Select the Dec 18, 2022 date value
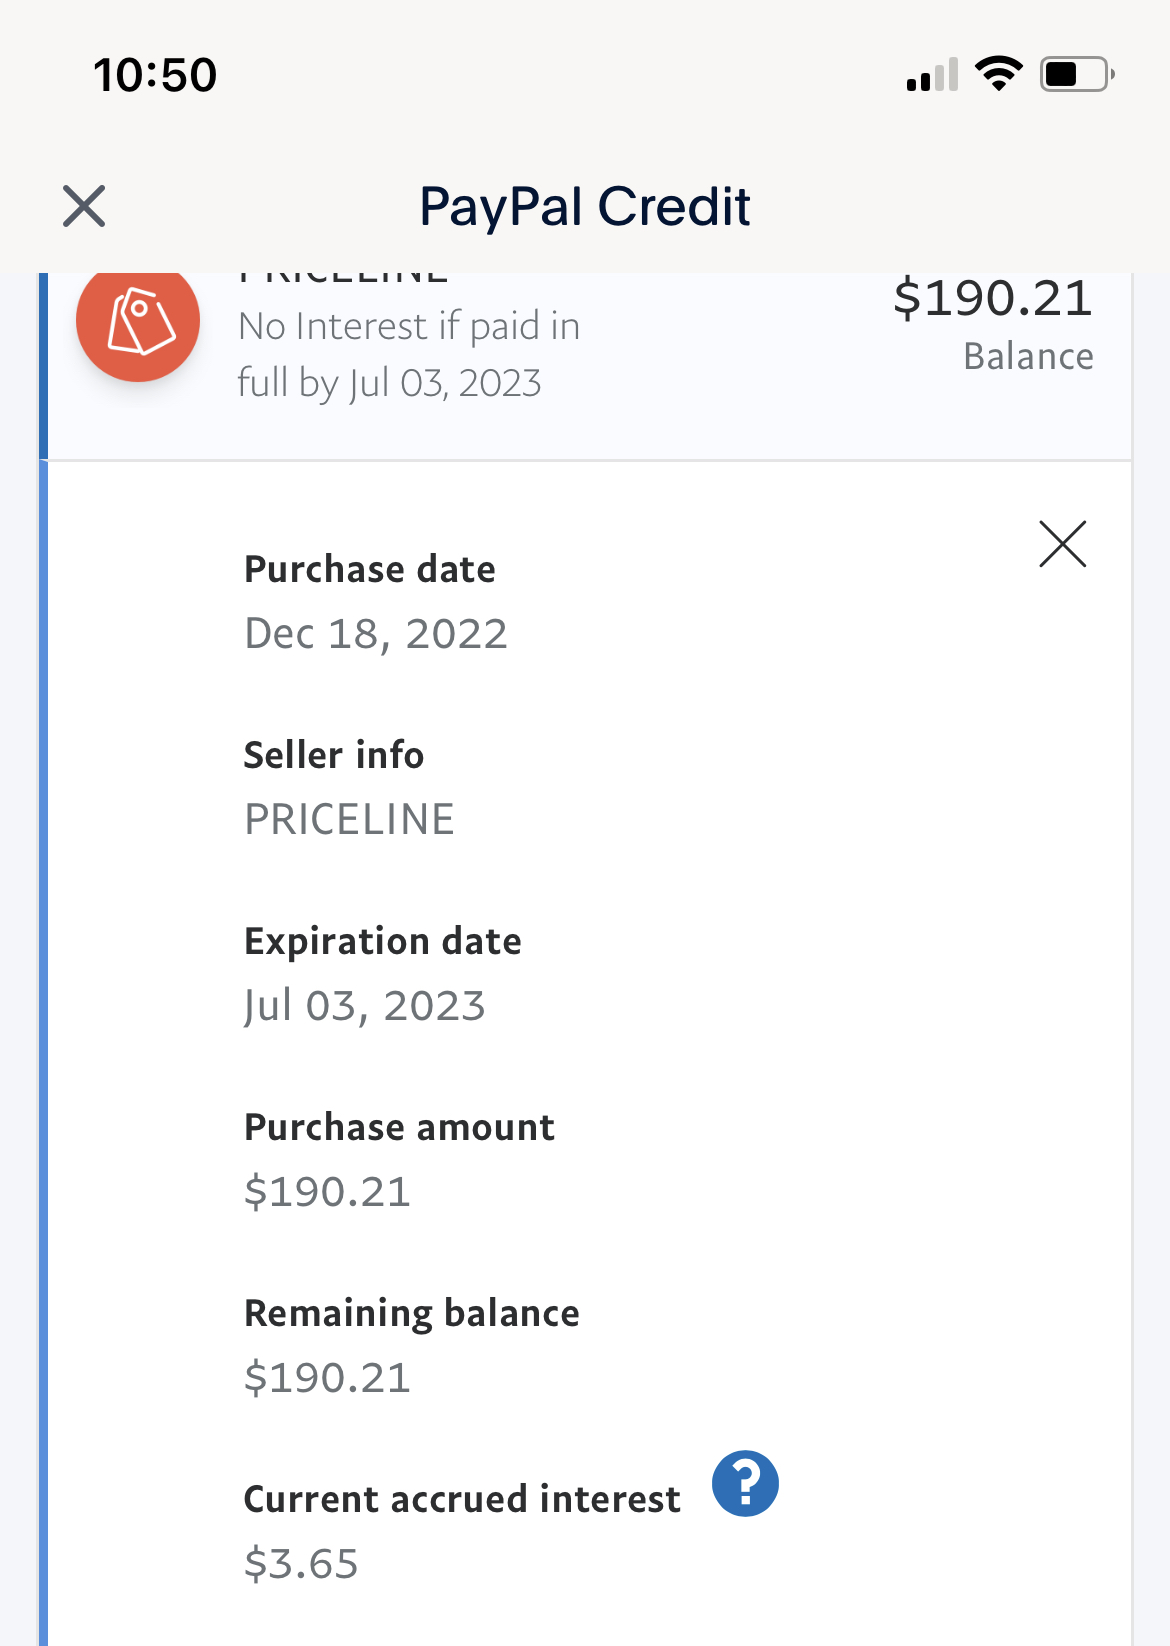Image resolution: width=1170 pixels, height=1646 pixels. click(376, 634)
